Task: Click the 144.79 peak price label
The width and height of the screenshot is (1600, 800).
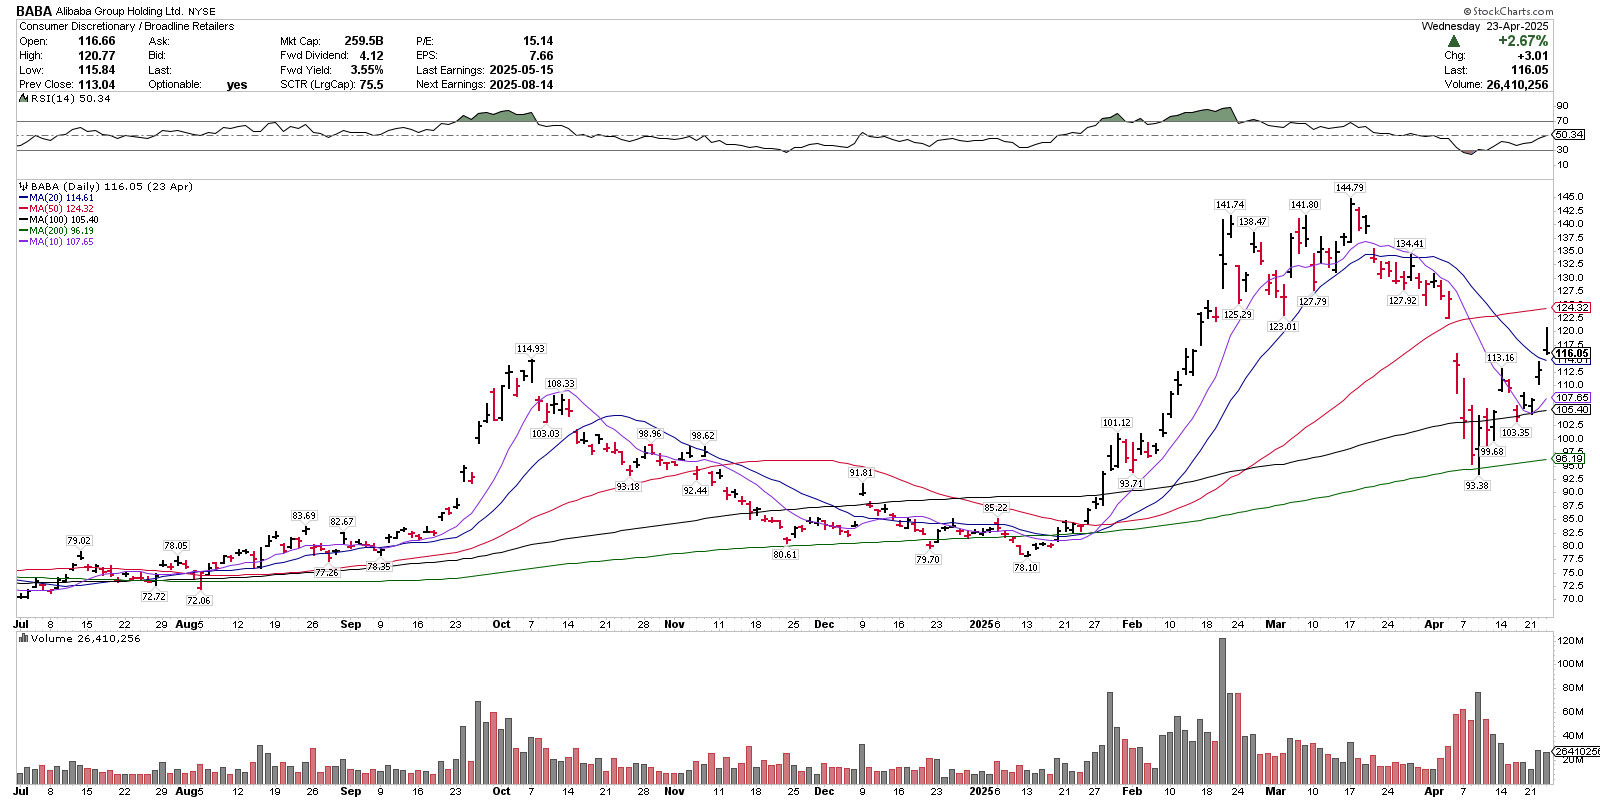Action: 1349,188
